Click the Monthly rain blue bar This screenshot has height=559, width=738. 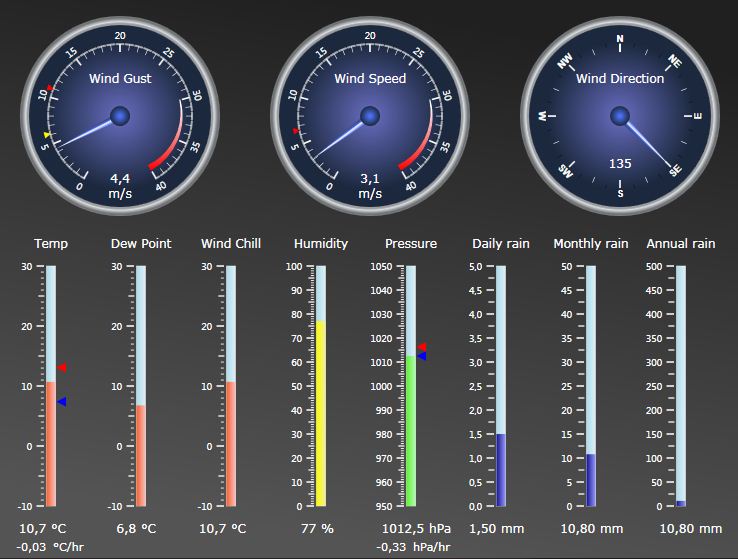click(x=591, y=480)
